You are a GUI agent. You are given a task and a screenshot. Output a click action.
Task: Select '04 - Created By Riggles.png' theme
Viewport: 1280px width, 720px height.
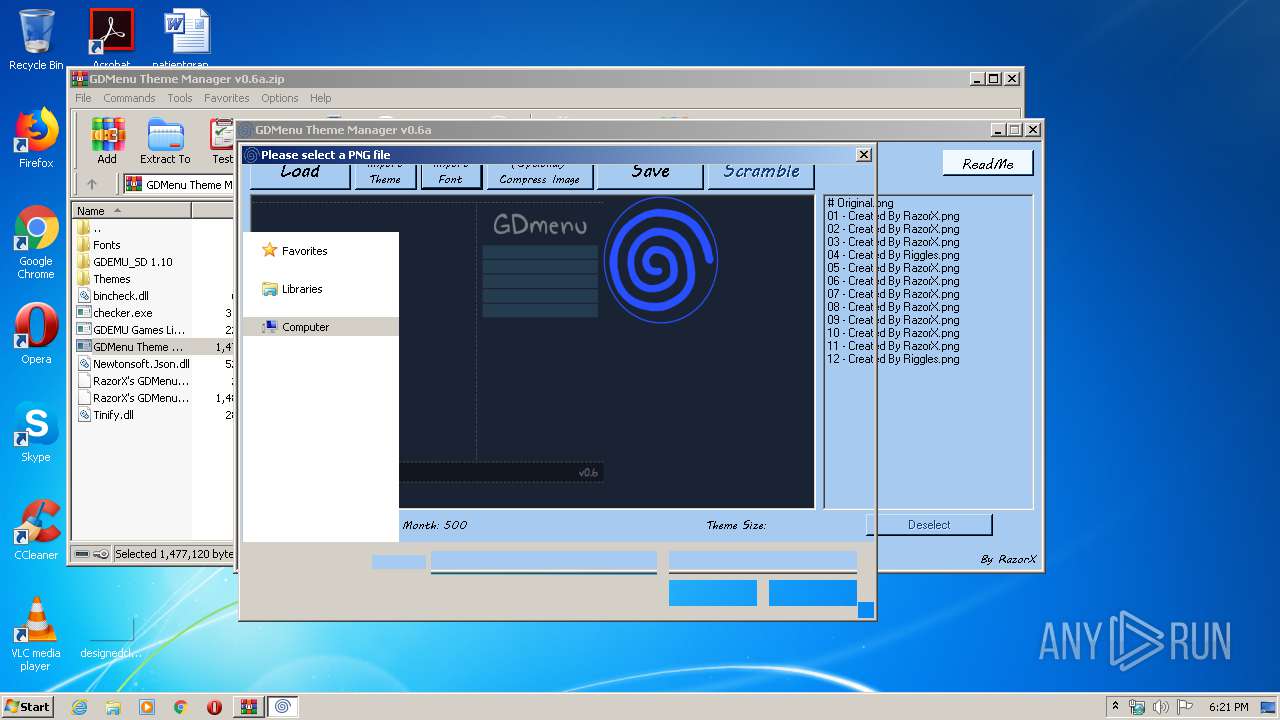point(893,255)
